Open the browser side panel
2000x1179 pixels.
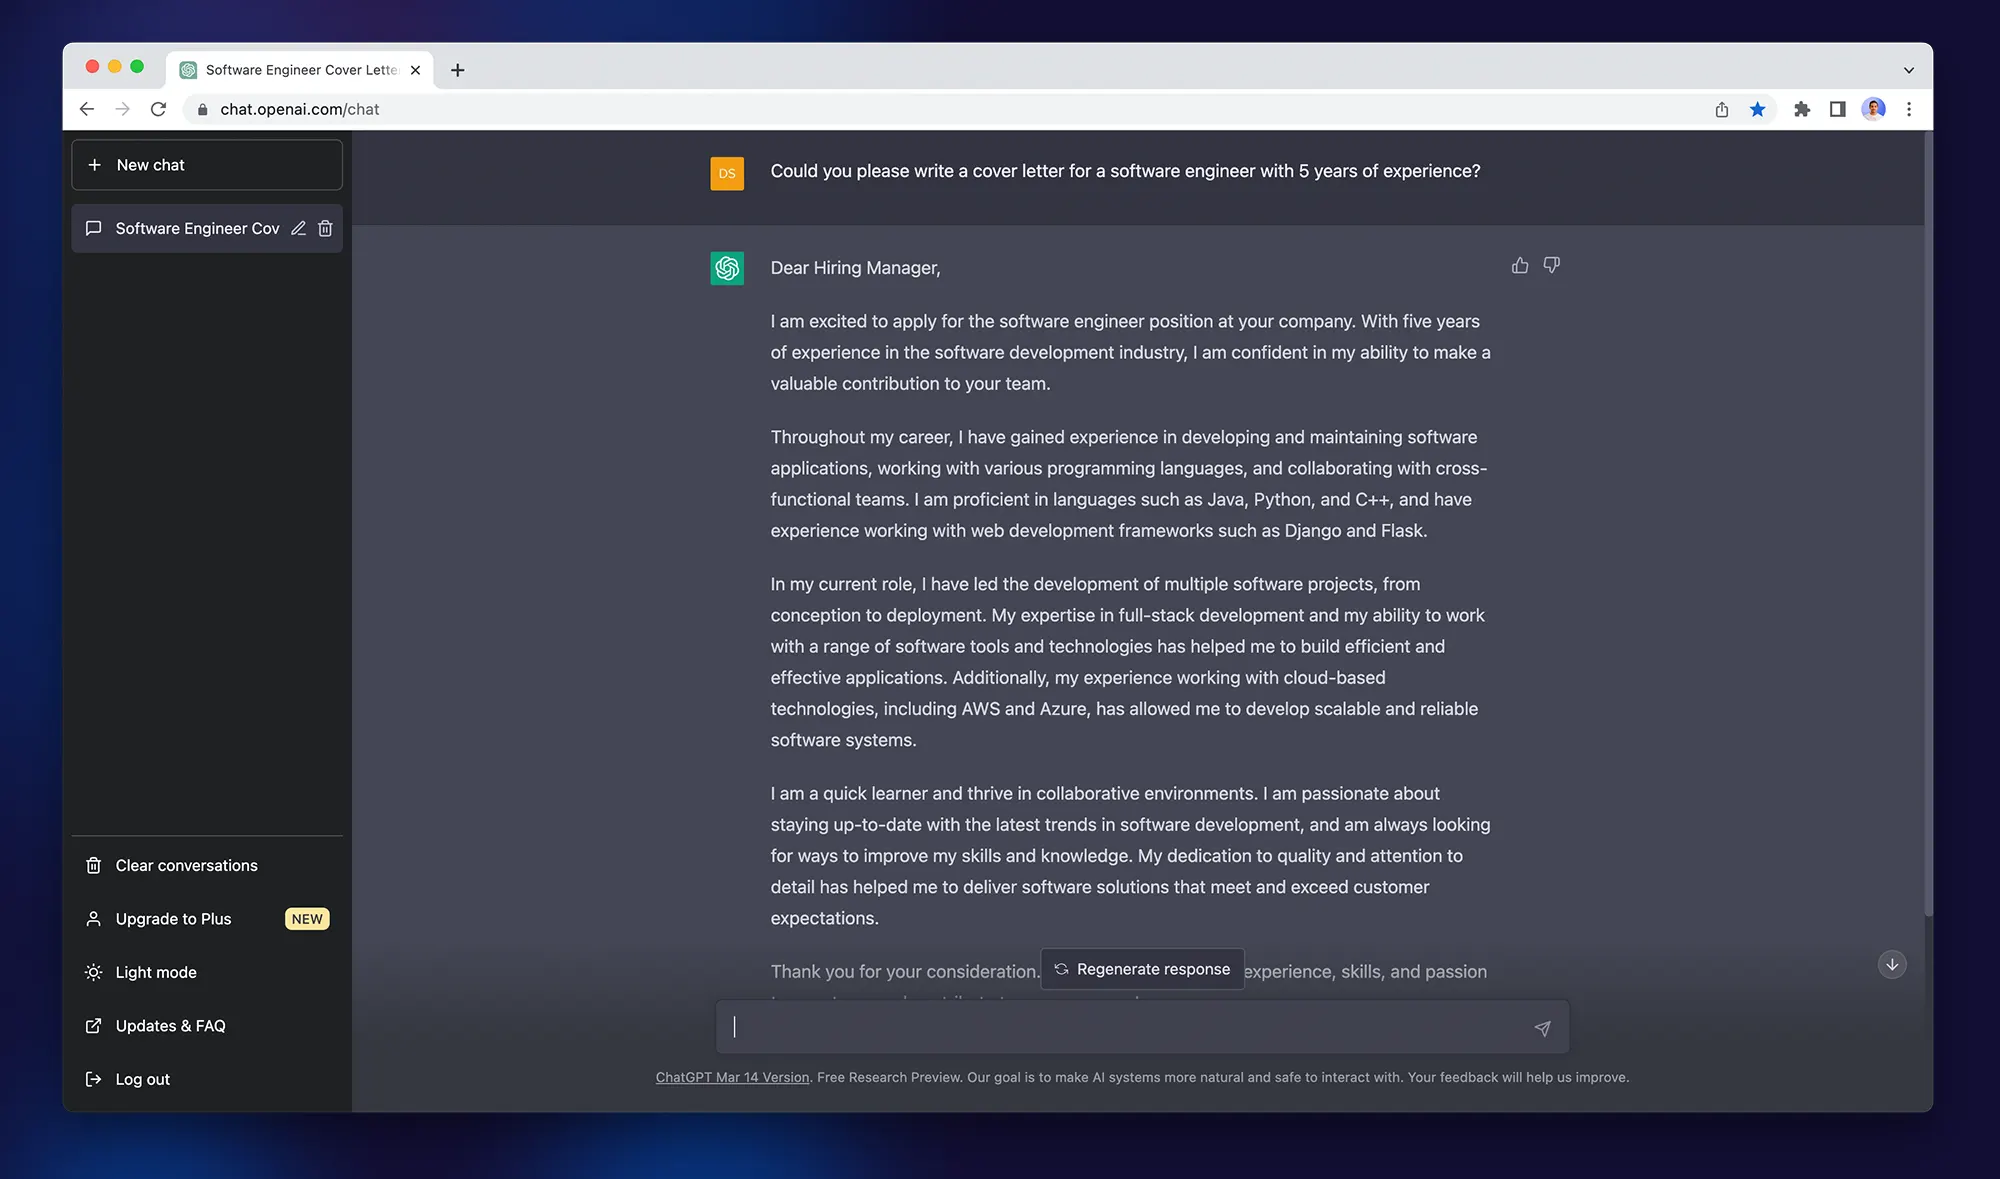pyautogui.click(x=1837, y=109)
